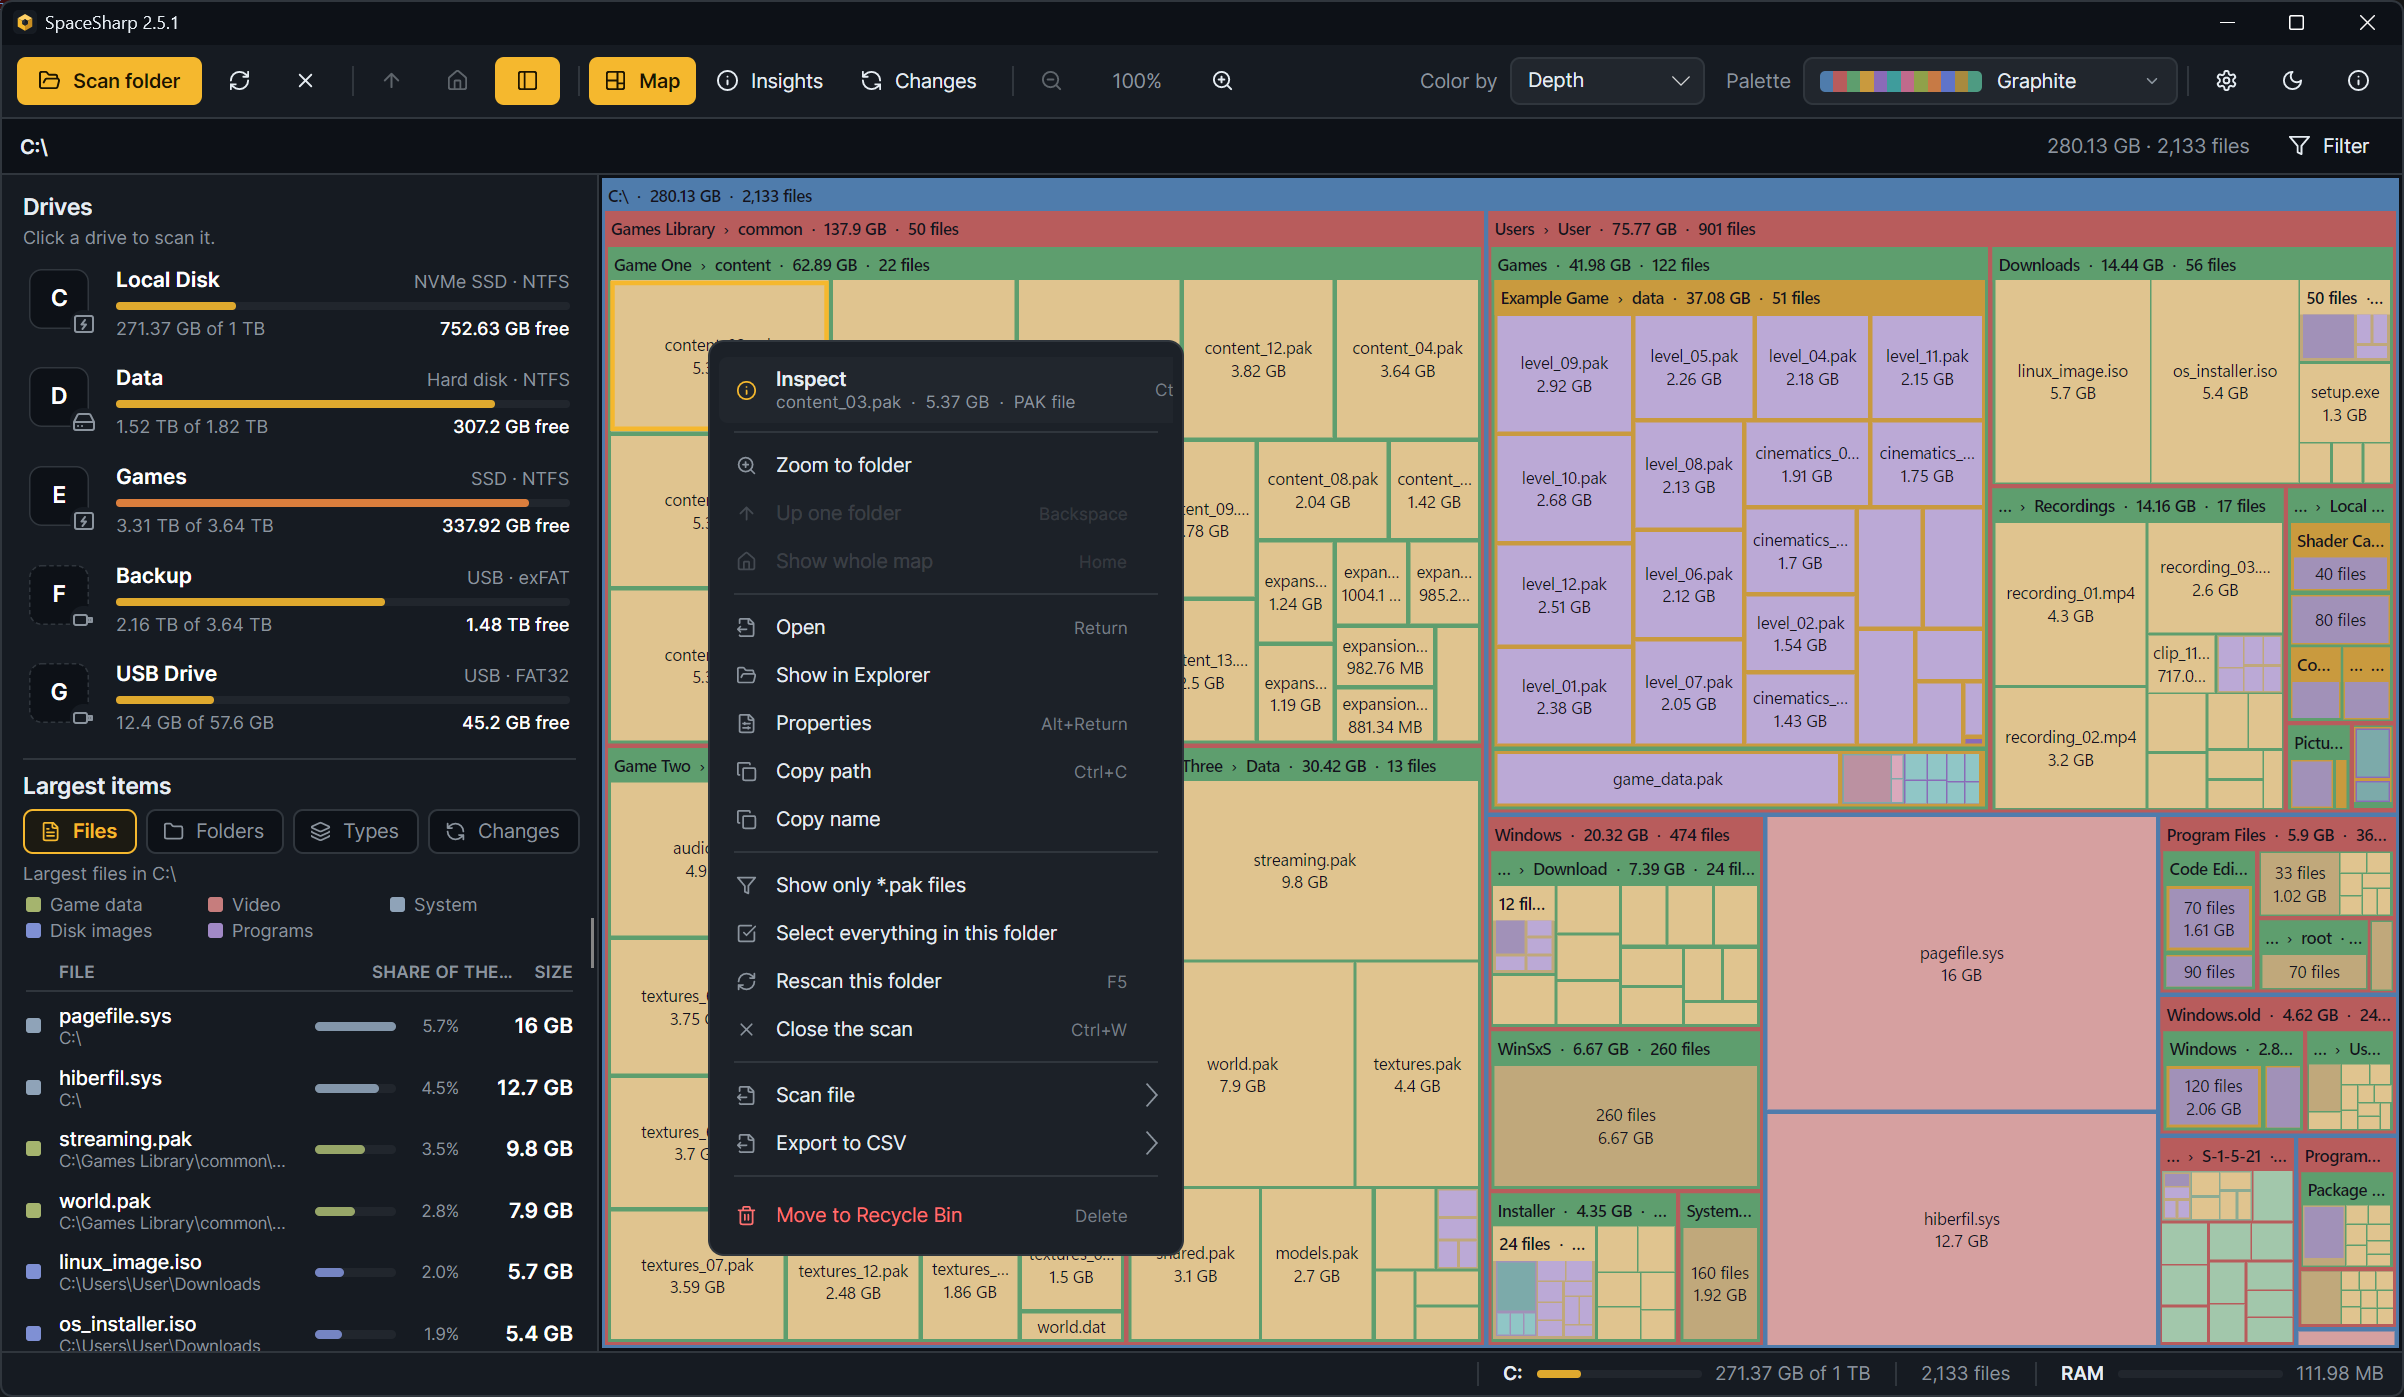Open the Color by Depth dropdown

(1607, 81)
